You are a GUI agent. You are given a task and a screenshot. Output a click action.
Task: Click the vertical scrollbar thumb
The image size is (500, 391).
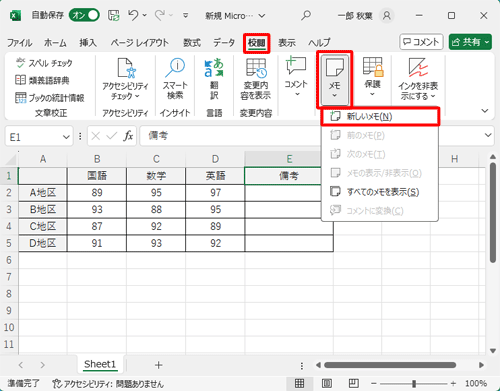tap(493, 213)
